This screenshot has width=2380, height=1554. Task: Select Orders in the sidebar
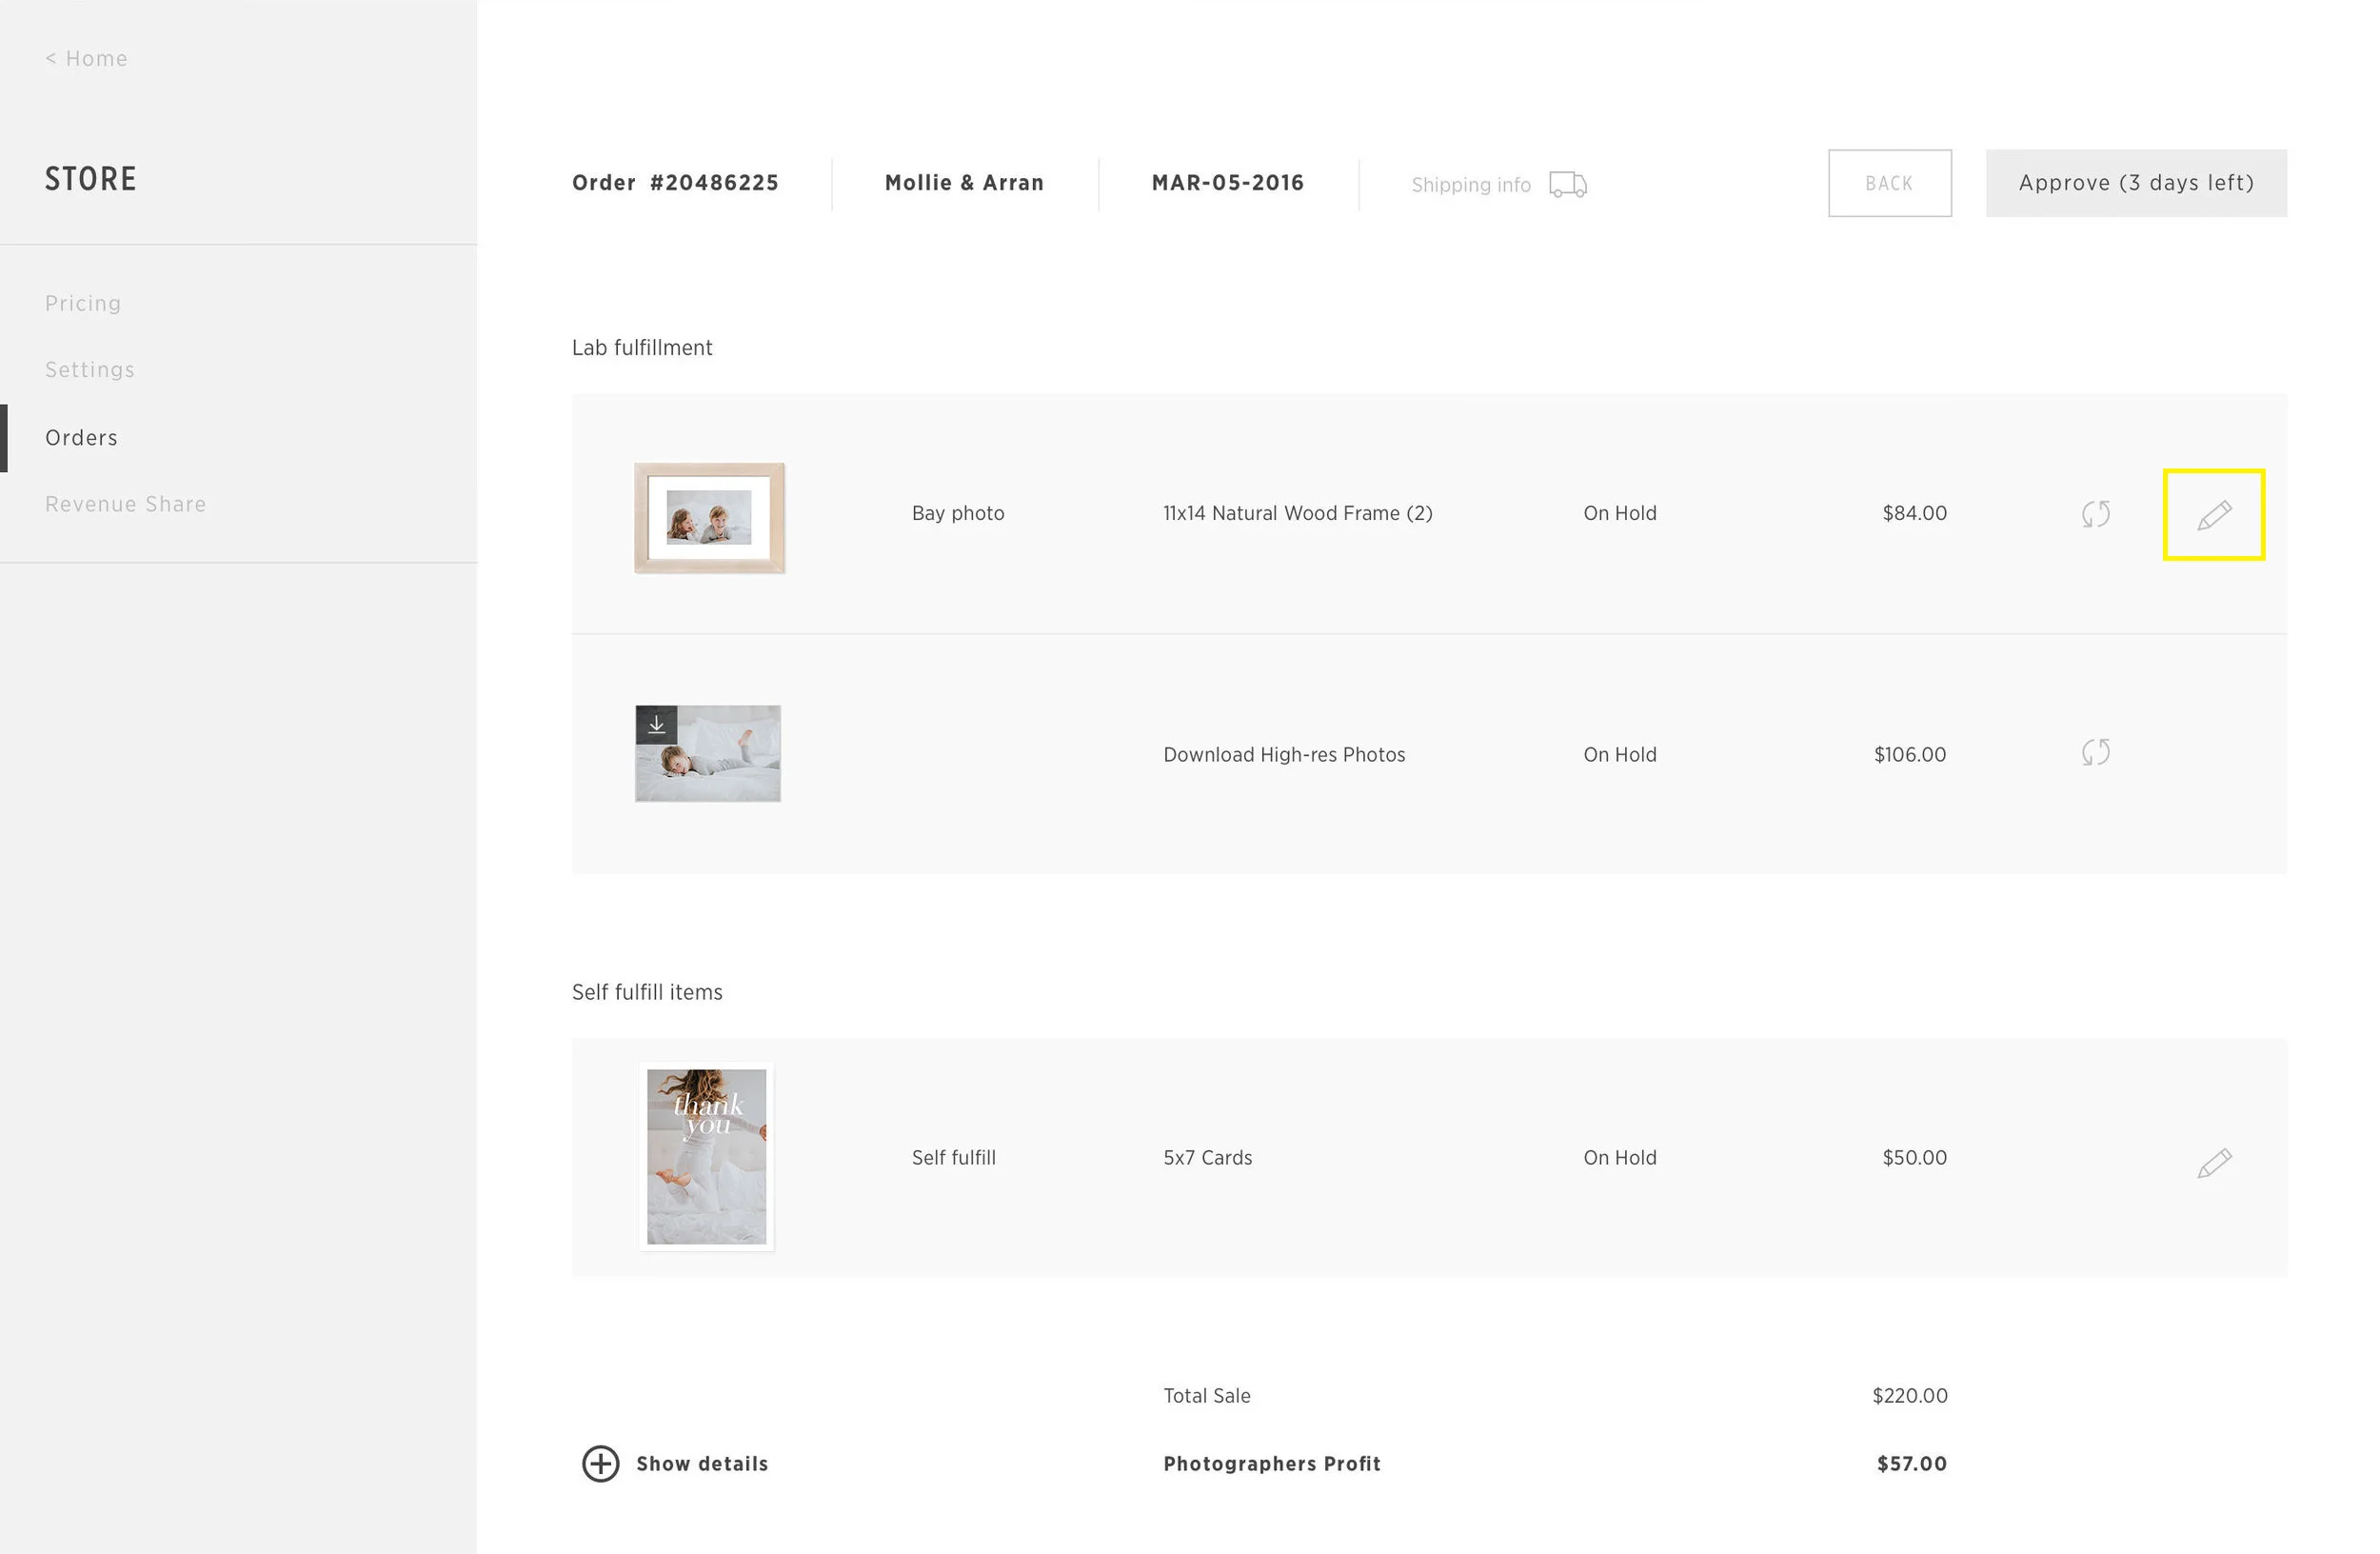click(81, 437)
